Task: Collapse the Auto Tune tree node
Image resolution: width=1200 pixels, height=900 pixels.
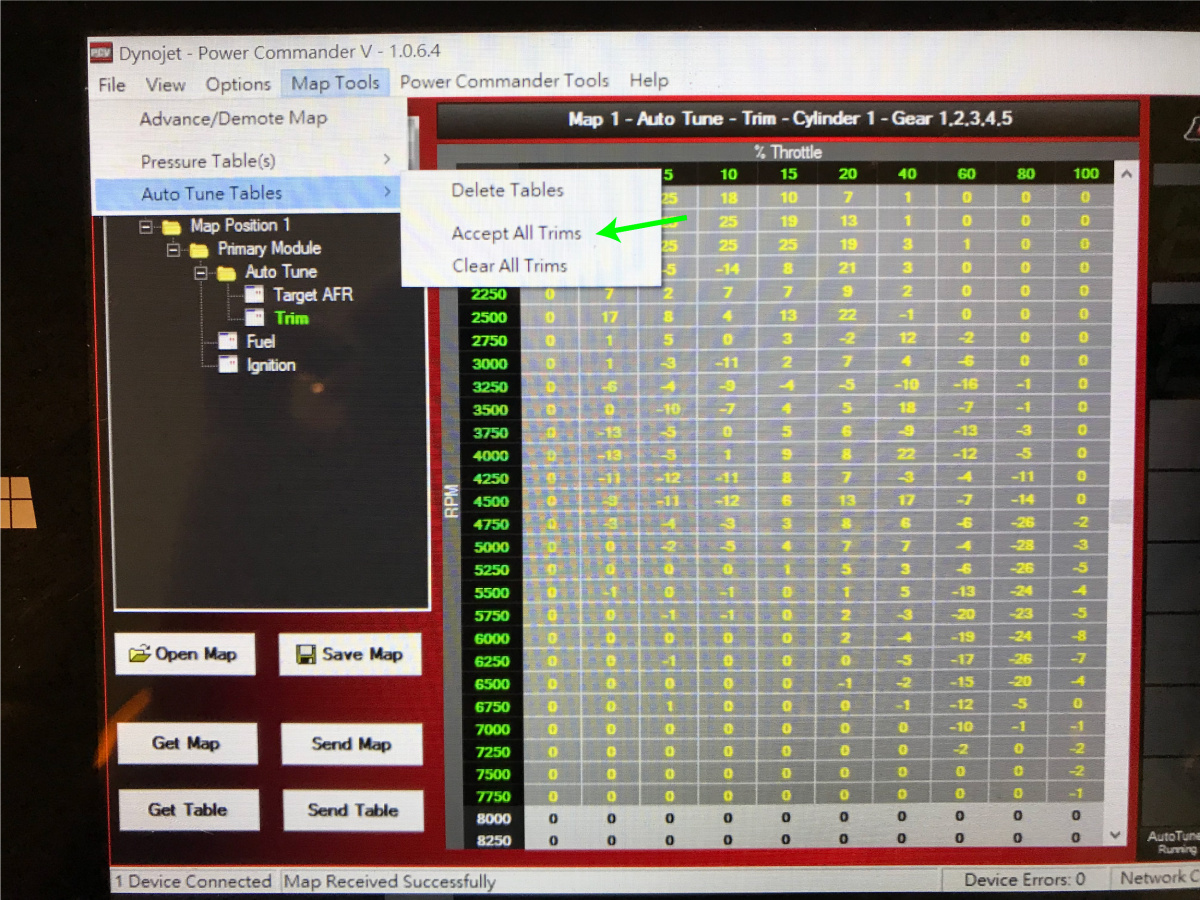Action: tap(202, 272)
